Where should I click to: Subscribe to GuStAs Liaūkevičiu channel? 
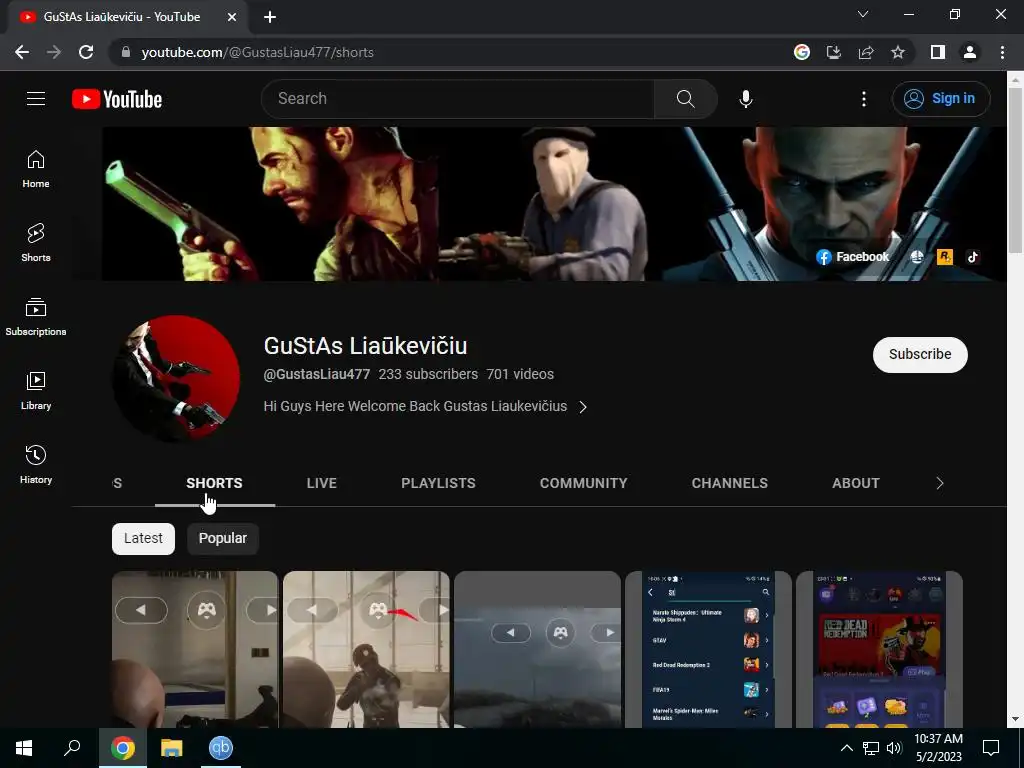920,355
